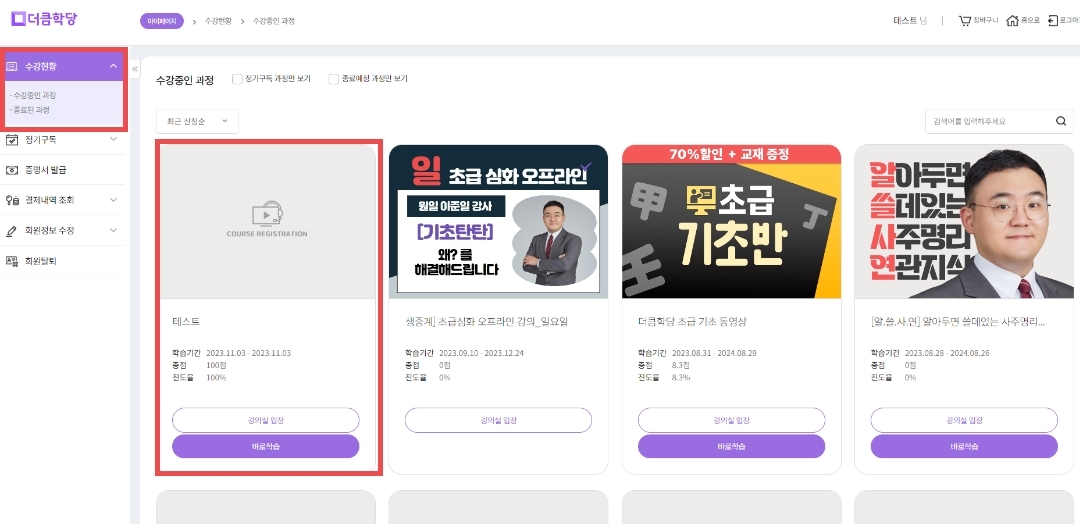
Task: Open the shopping cart (장바구니) icon
Action: 964,21
